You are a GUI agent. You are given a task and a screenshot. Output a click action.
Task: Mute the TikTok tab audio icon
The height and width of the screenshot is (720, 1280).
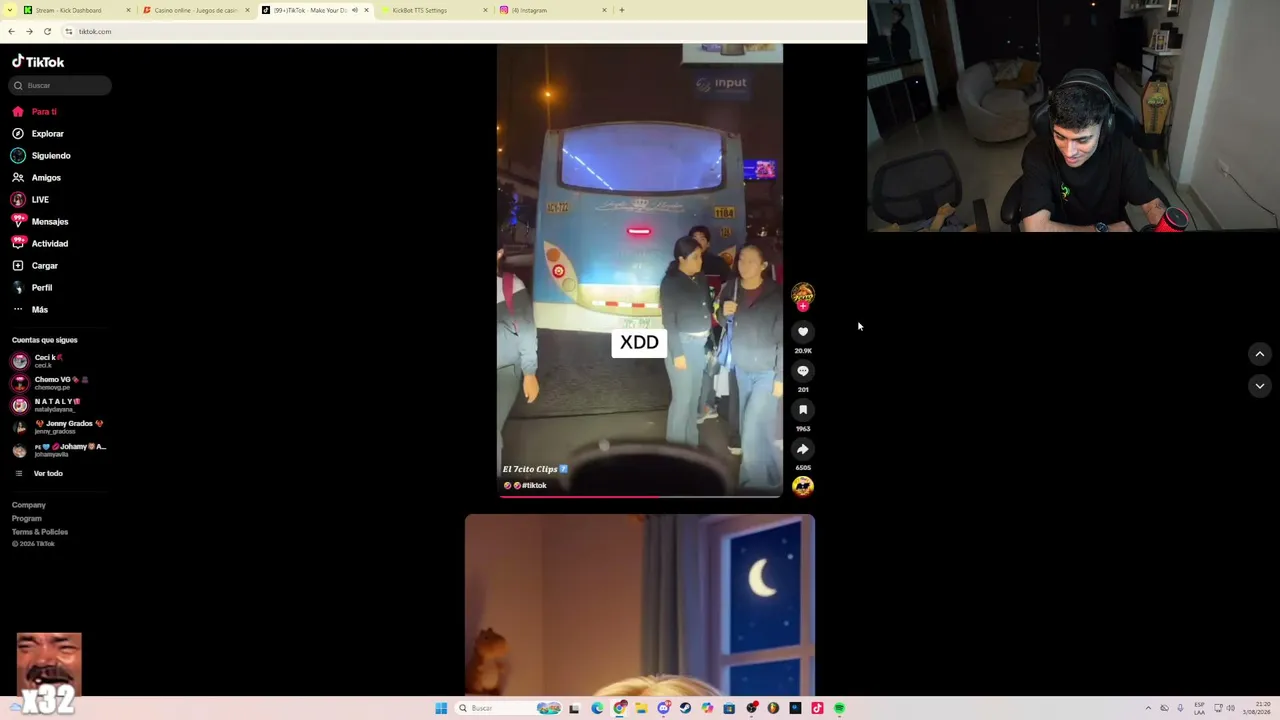click(354, 10)
